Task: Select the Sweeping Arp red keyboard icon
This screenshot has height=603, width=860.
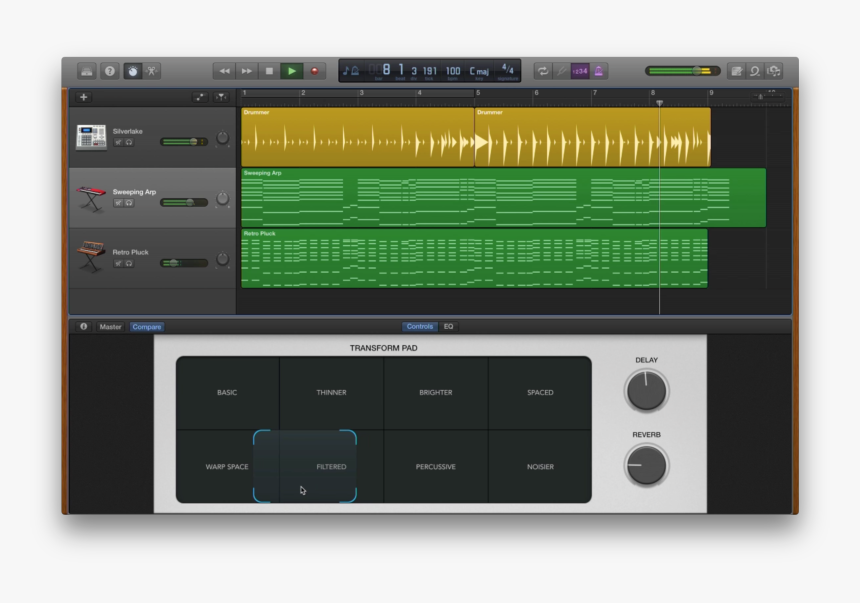Action: (x=91, y=198)
